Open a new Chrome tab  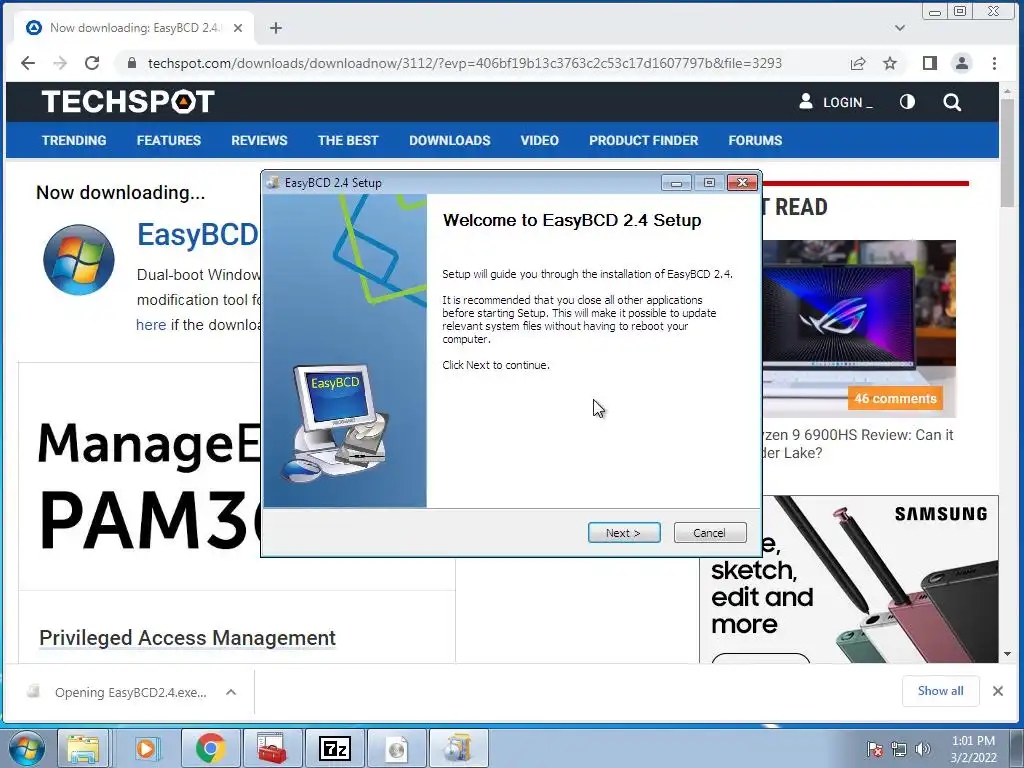tap(276, 28)
